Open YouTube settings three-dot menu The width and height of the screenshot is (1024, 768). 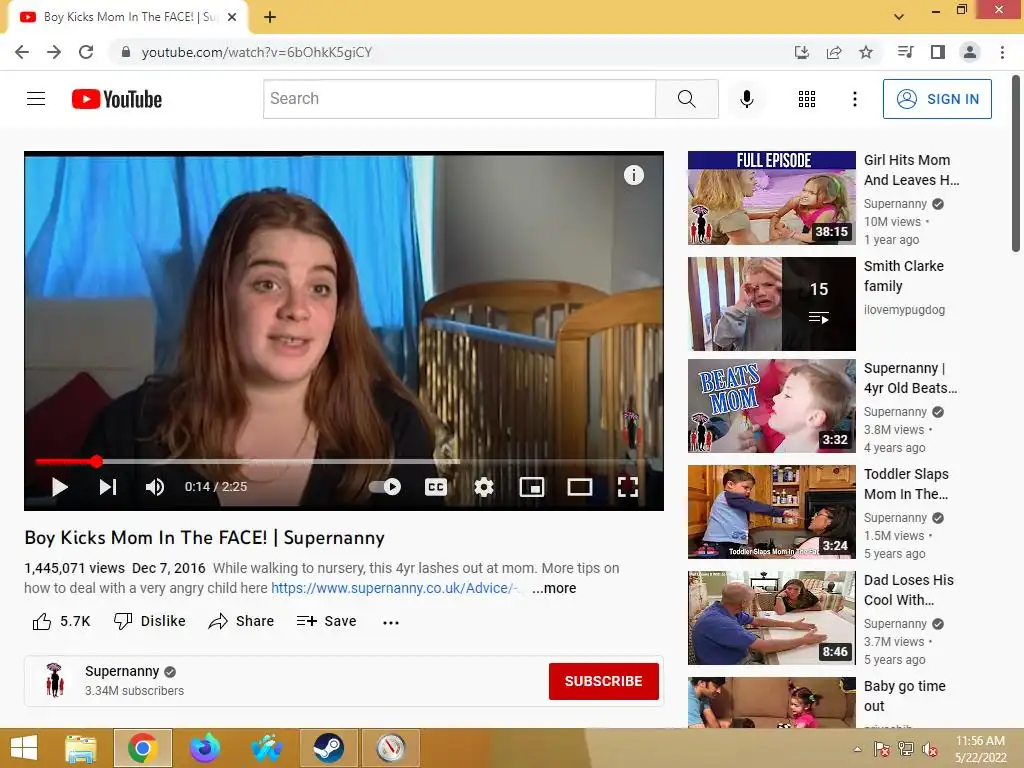pos(854,99)
